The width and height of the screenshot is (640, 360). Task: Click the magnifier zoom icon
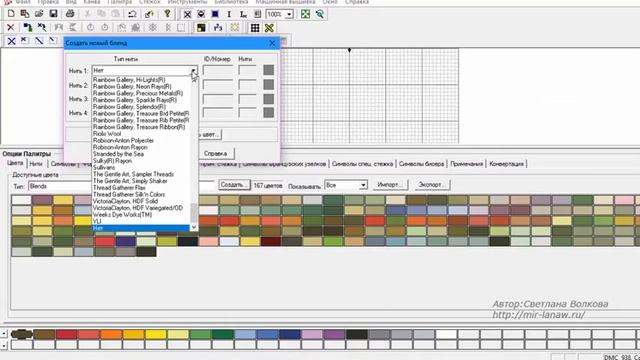(x=320, y=14)
